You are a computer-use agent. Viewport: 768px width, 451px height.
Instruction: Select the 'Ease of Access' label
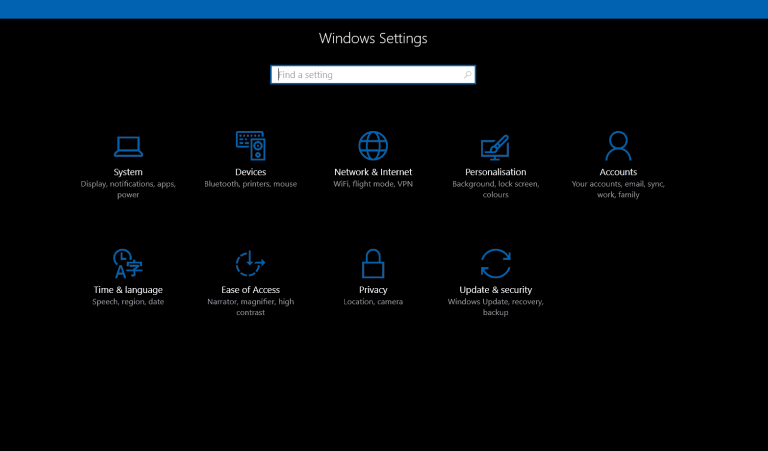[250, 290]
